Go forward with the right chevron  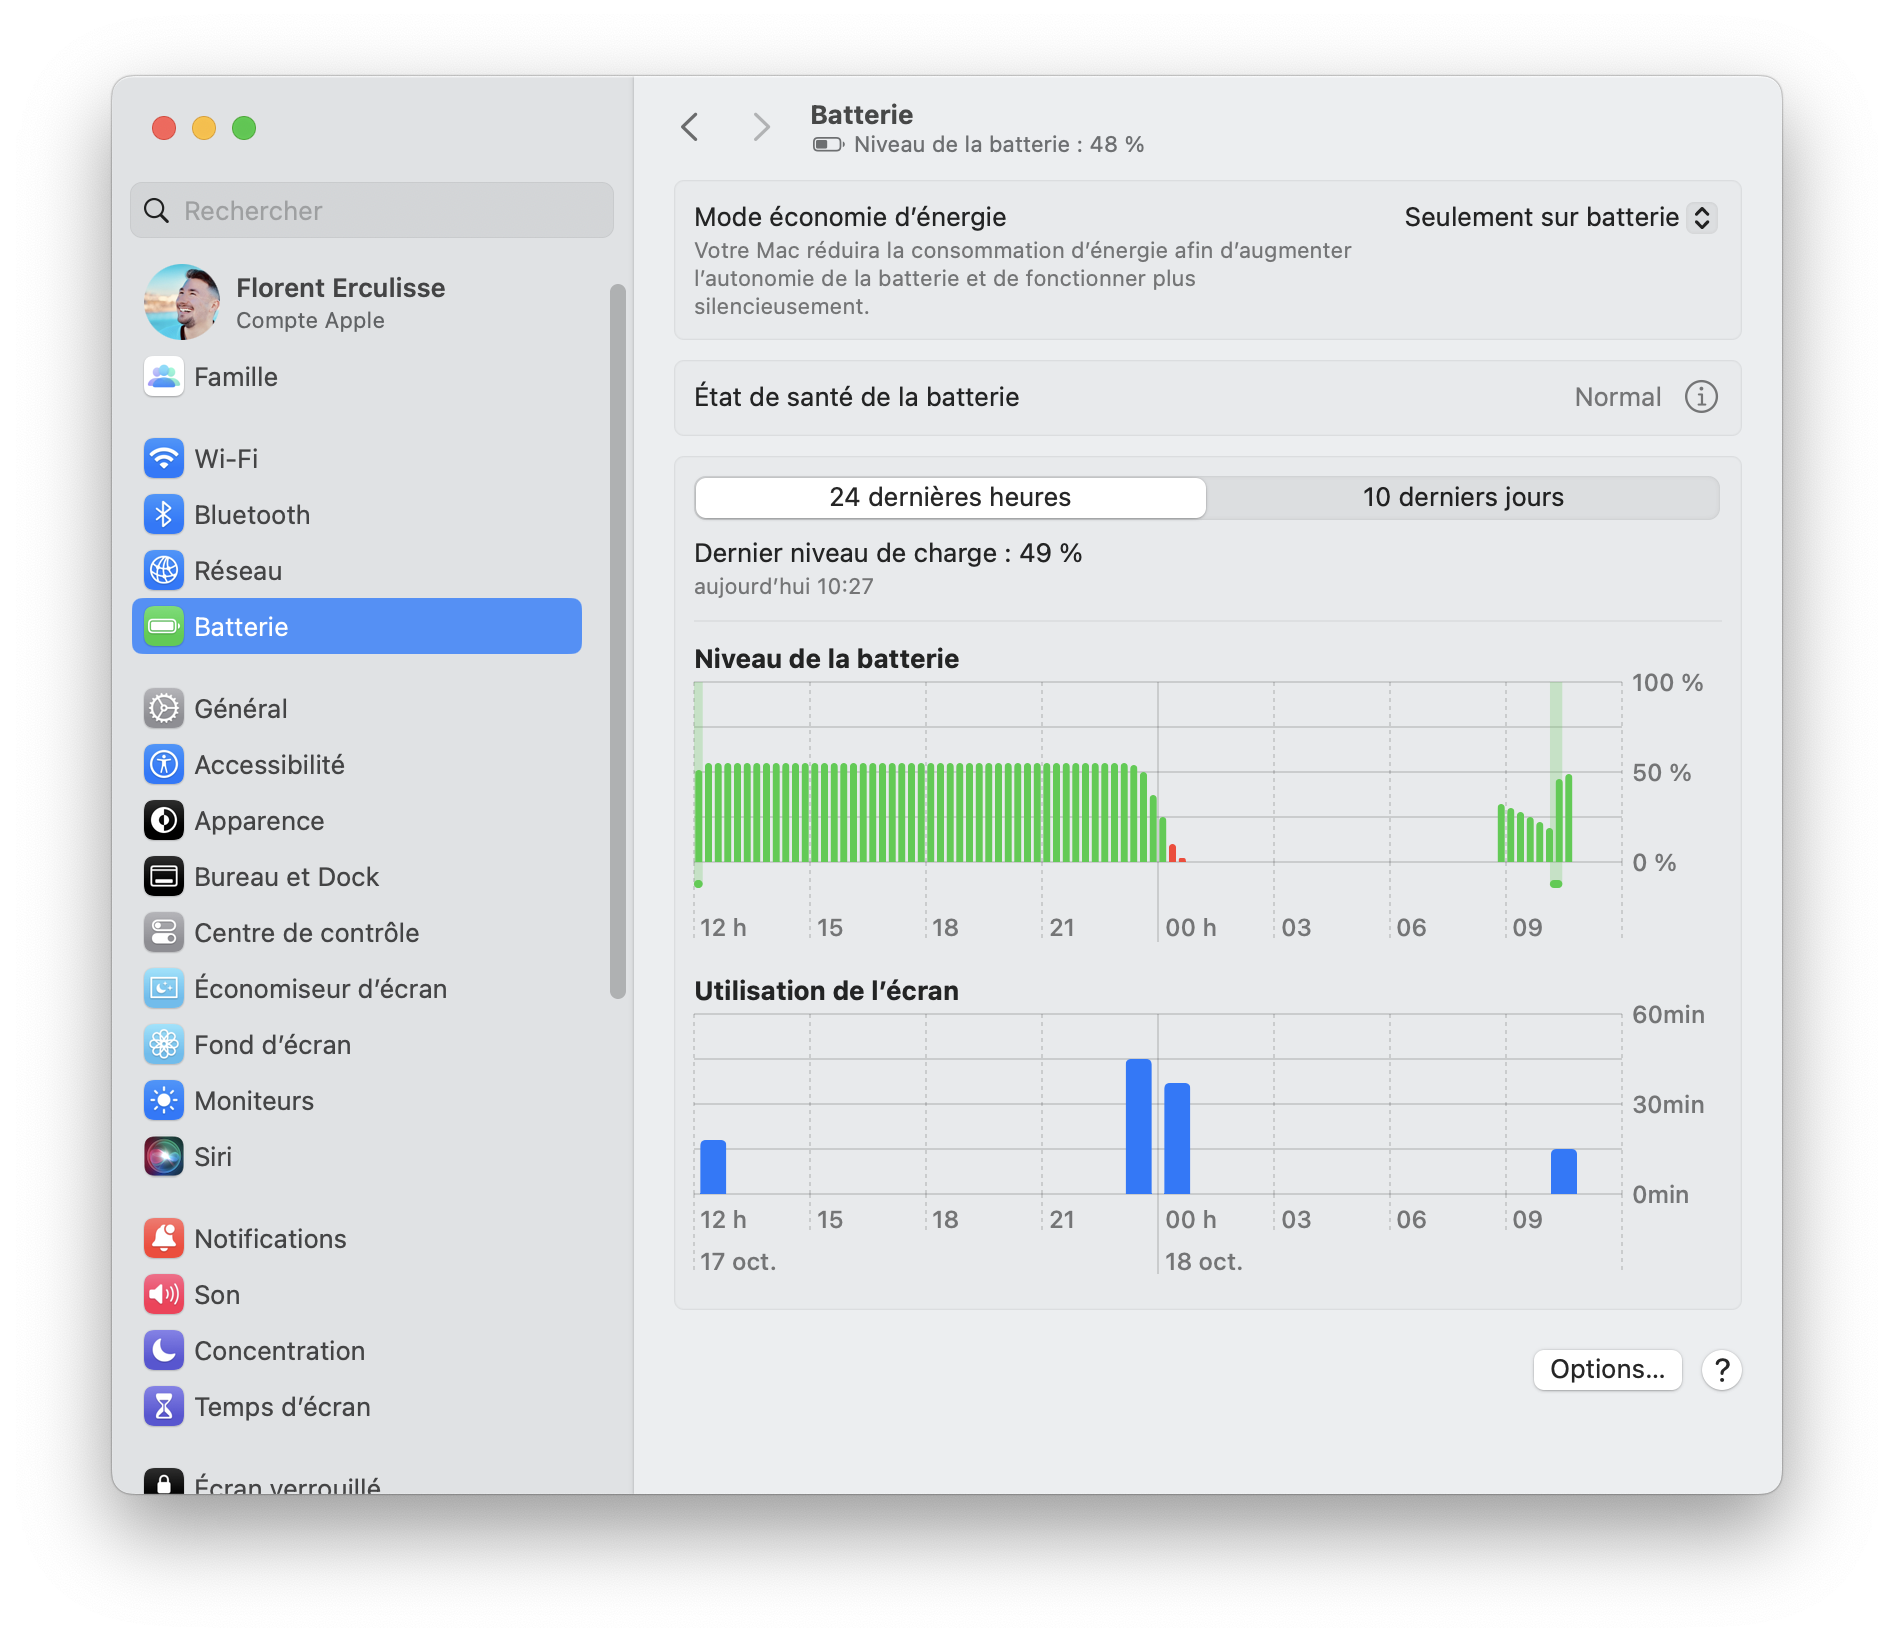[761, 127]
